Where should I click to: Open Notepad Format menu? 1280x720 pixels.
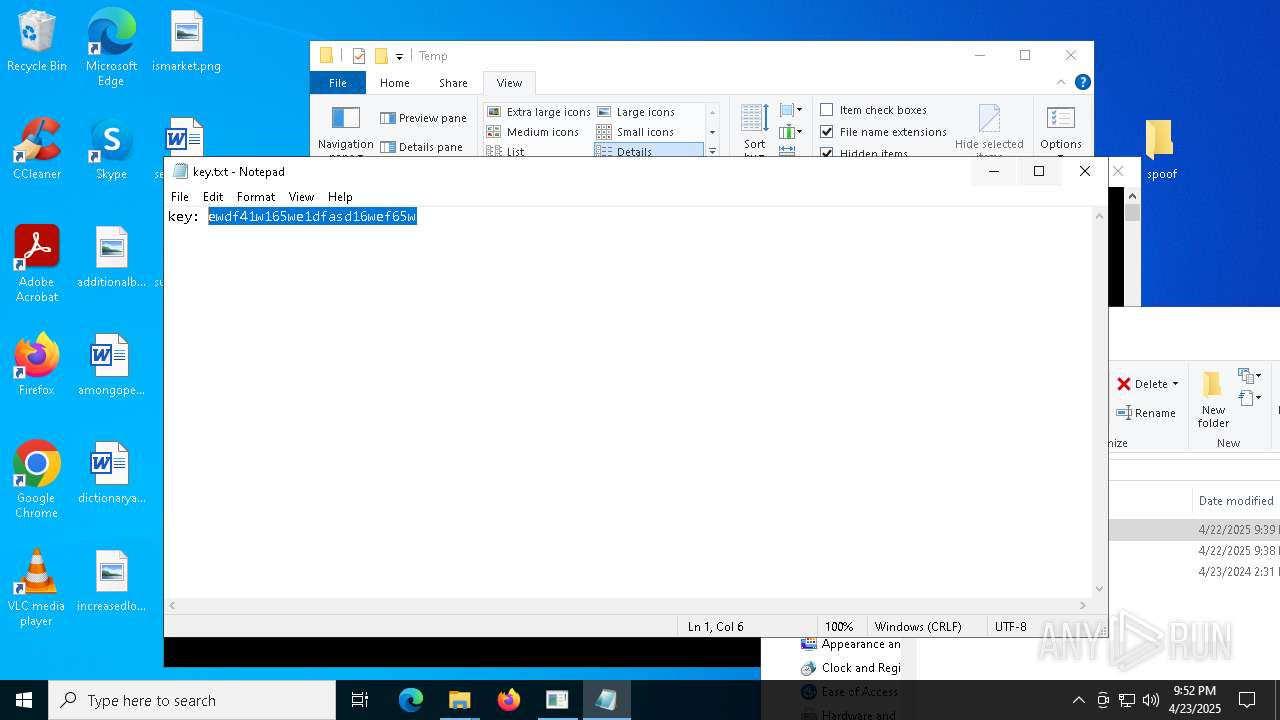(256, 197)
